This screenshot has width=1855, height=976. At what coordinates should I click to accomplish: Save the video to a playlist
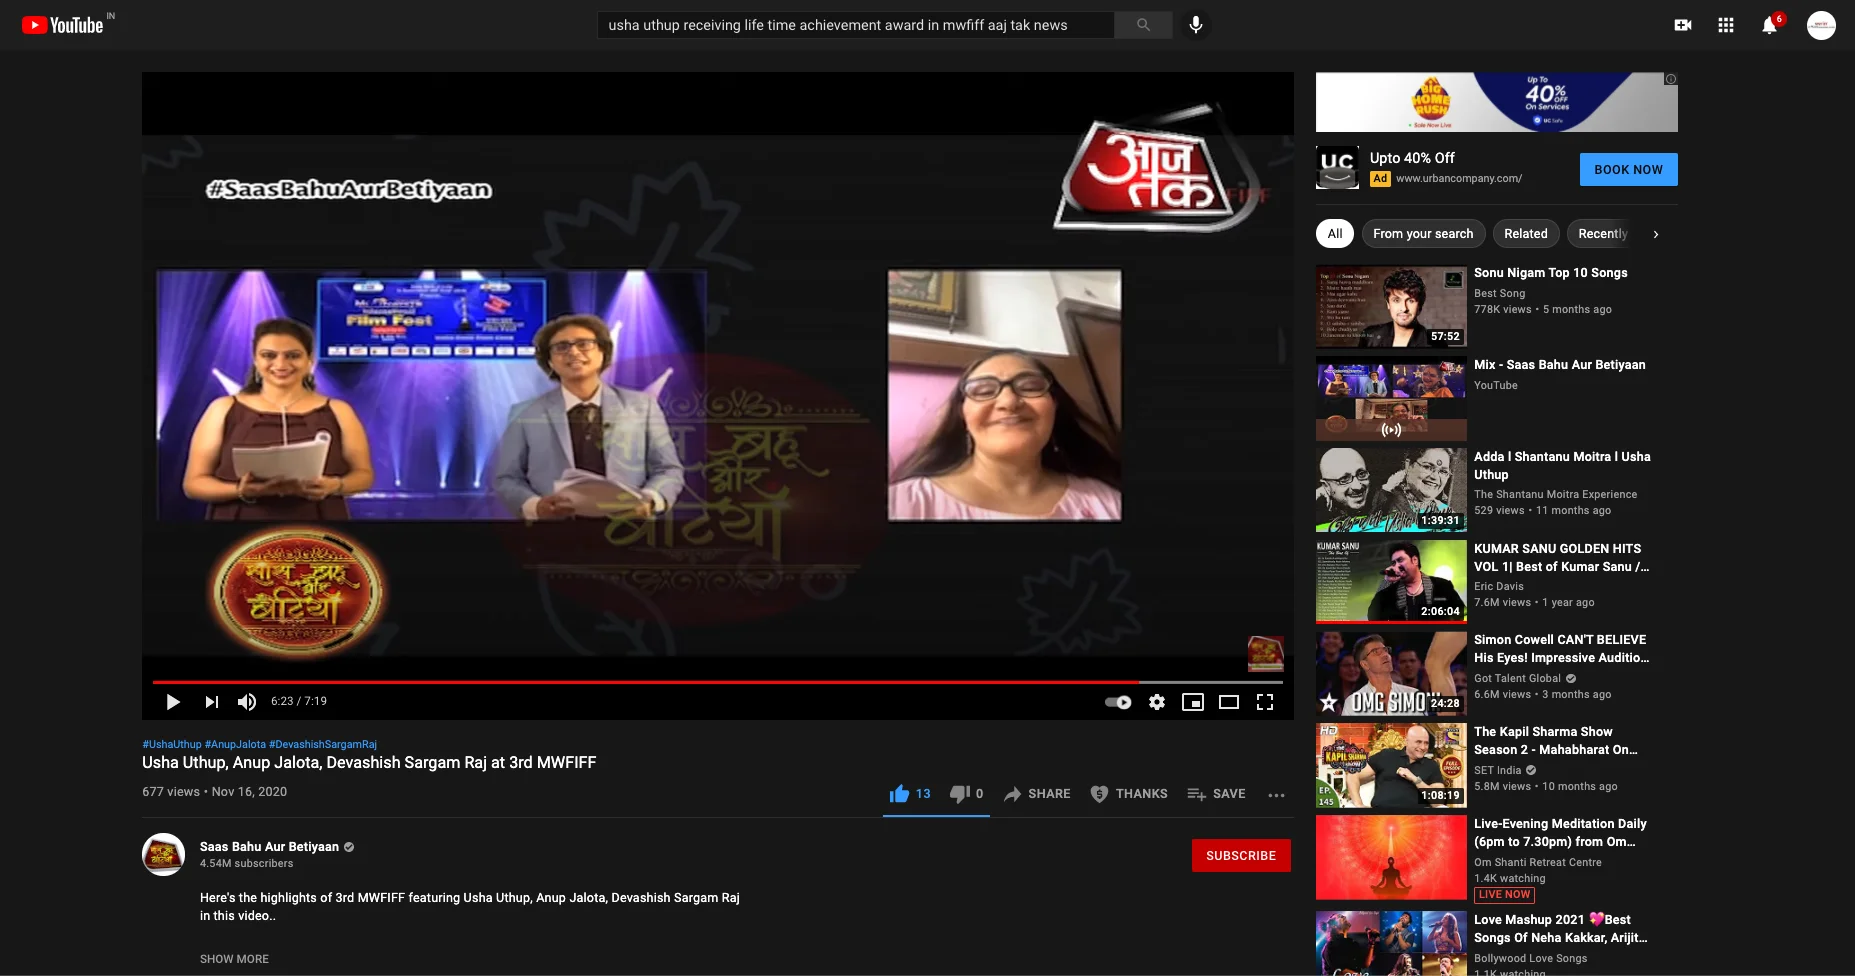(1216, 794)
